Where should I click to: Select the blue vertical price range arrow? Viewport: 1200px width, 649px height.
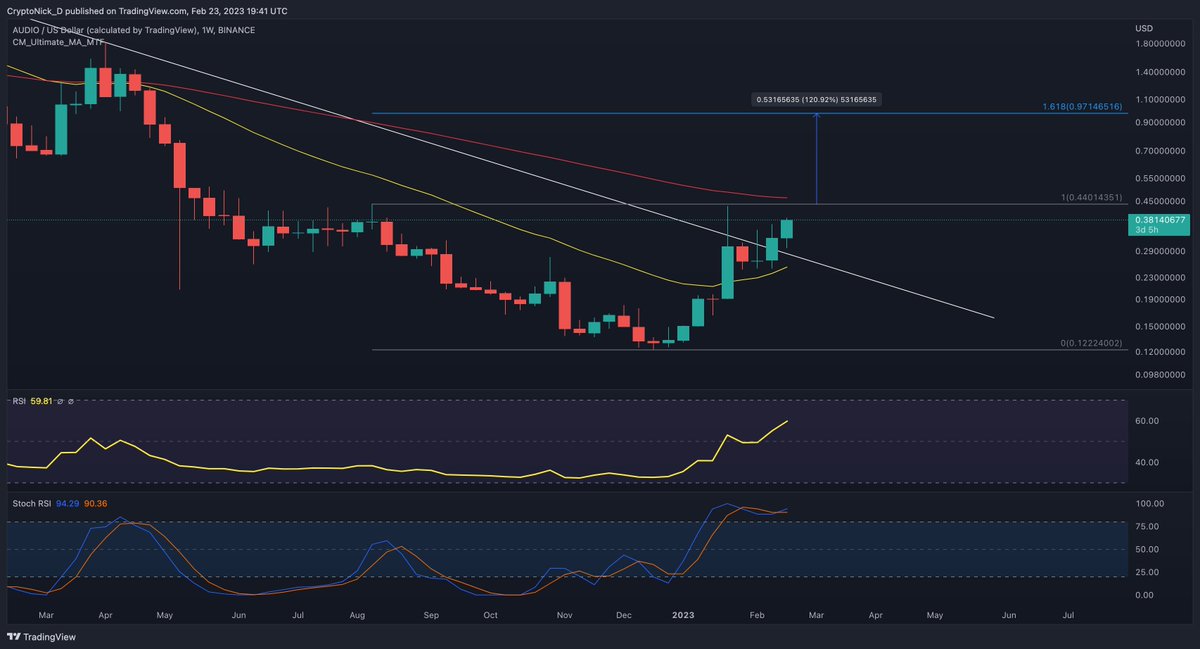(x=817, y=159)
